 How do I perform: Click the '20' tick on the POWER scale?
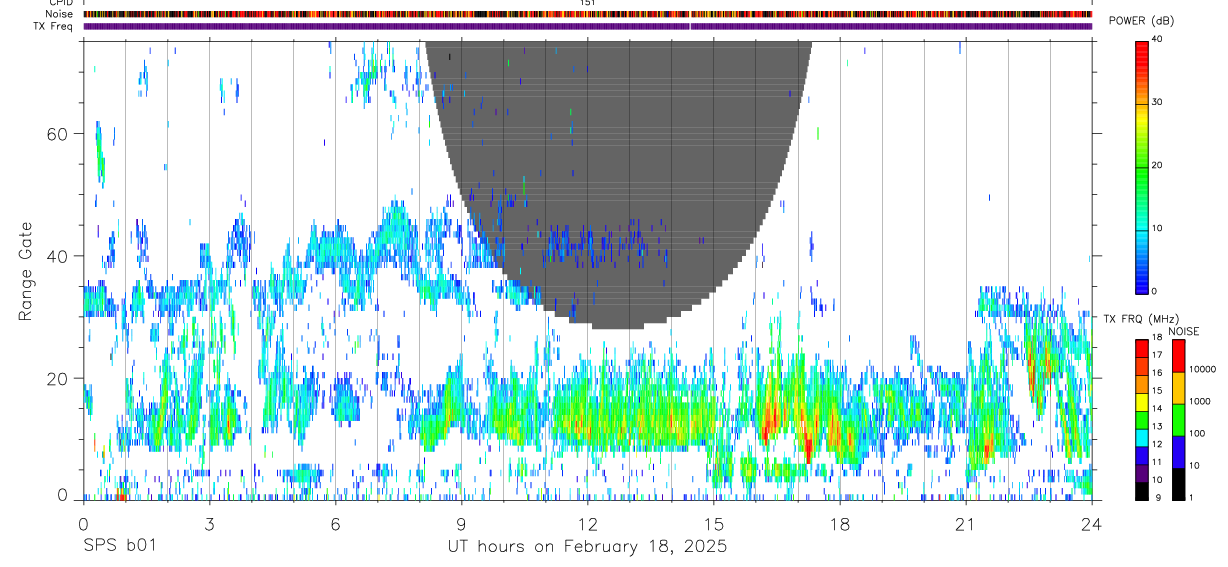[1158, 166]
